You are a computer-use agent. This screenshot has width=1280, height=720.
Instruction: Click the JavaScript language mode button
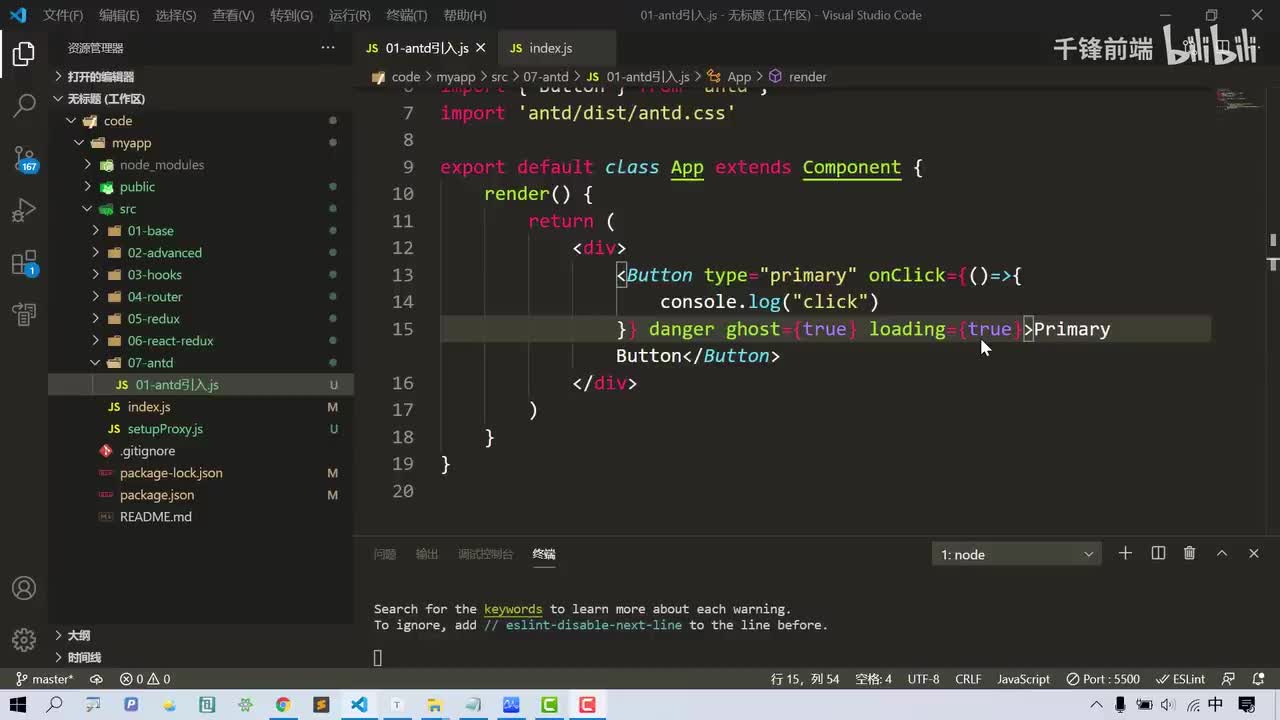tap(1023, 679)
